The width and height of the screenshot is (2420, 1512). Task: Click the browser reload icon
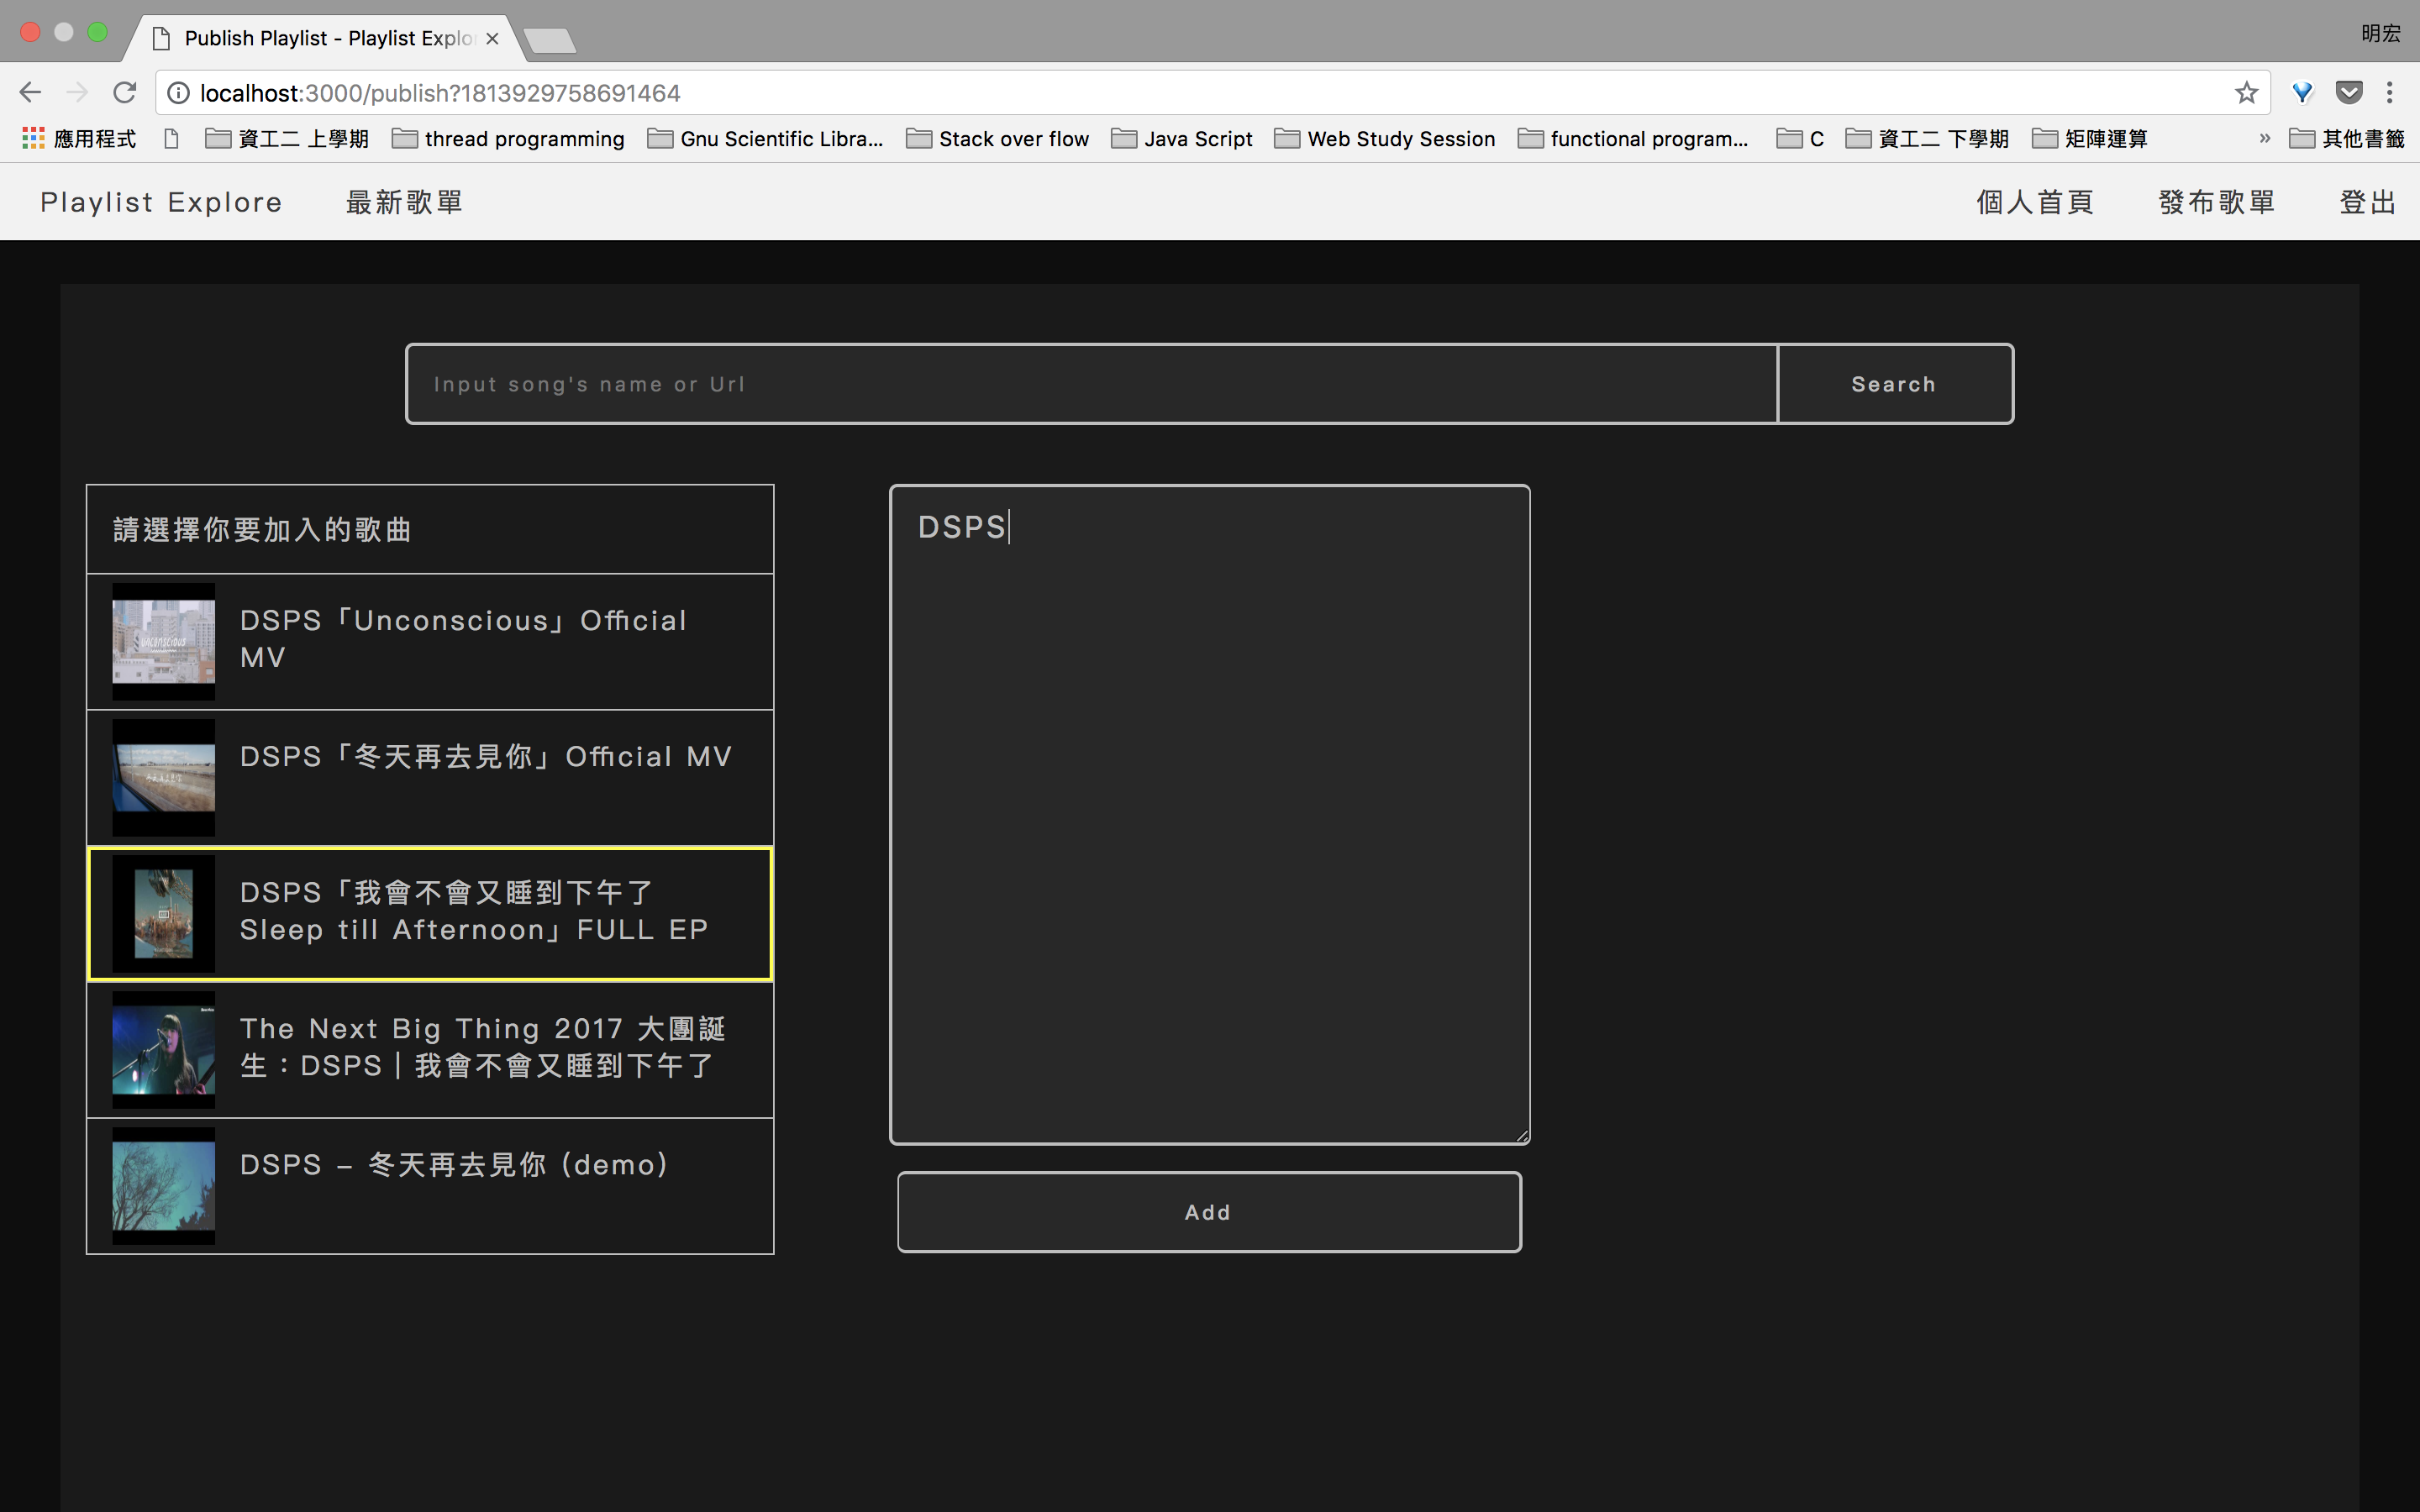125,93
